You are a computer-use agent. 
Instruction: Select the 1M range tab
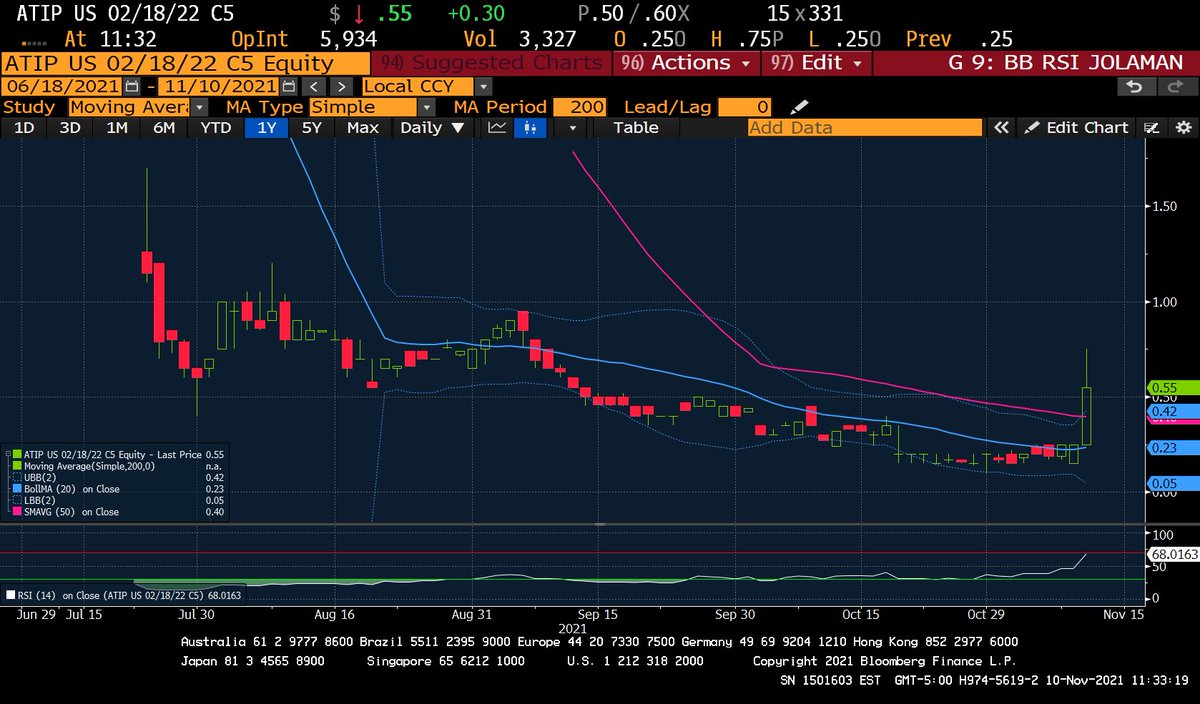click(x=116, y=127)
